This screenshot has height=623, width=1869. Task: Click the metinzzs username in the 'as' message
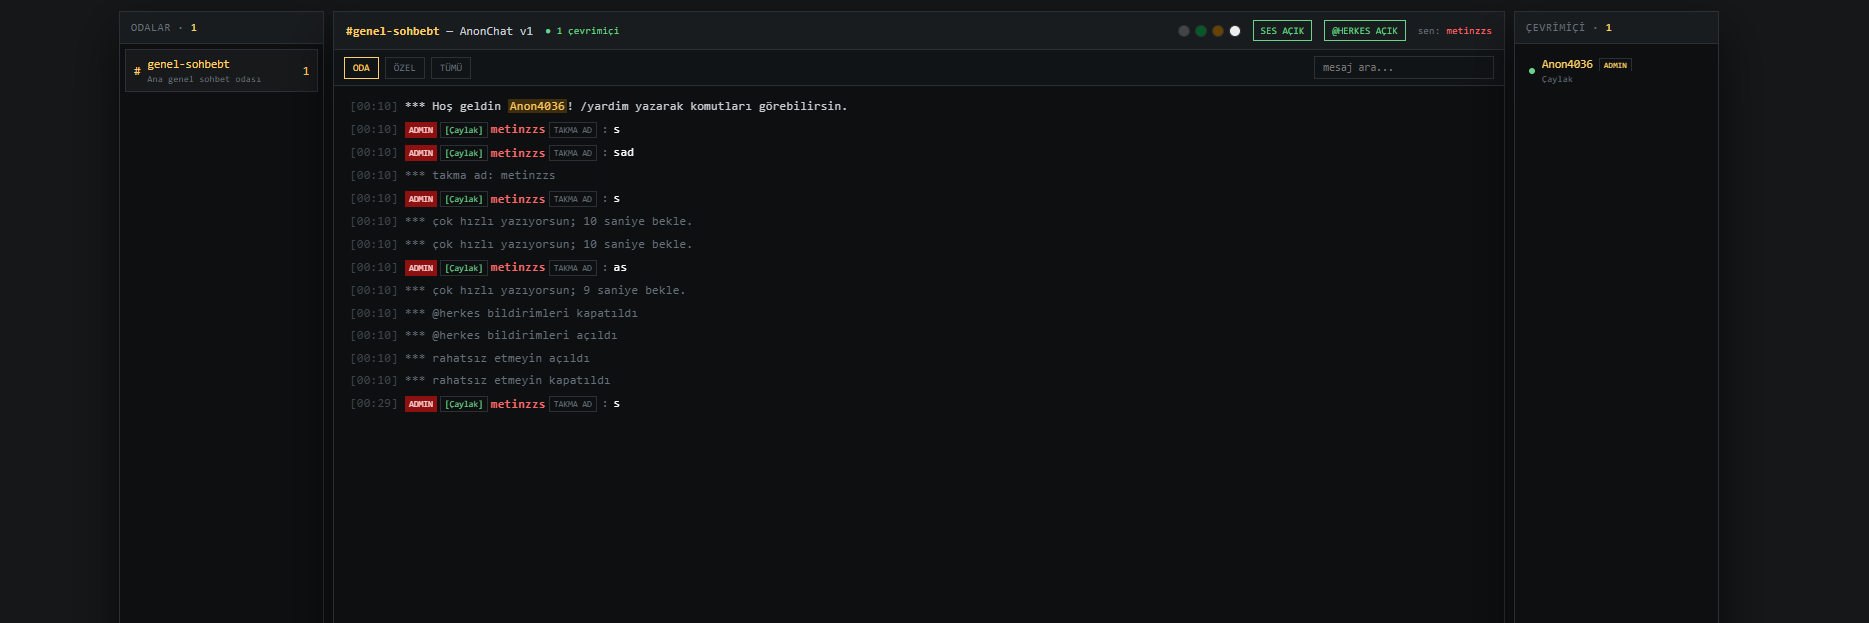(518, 268)
